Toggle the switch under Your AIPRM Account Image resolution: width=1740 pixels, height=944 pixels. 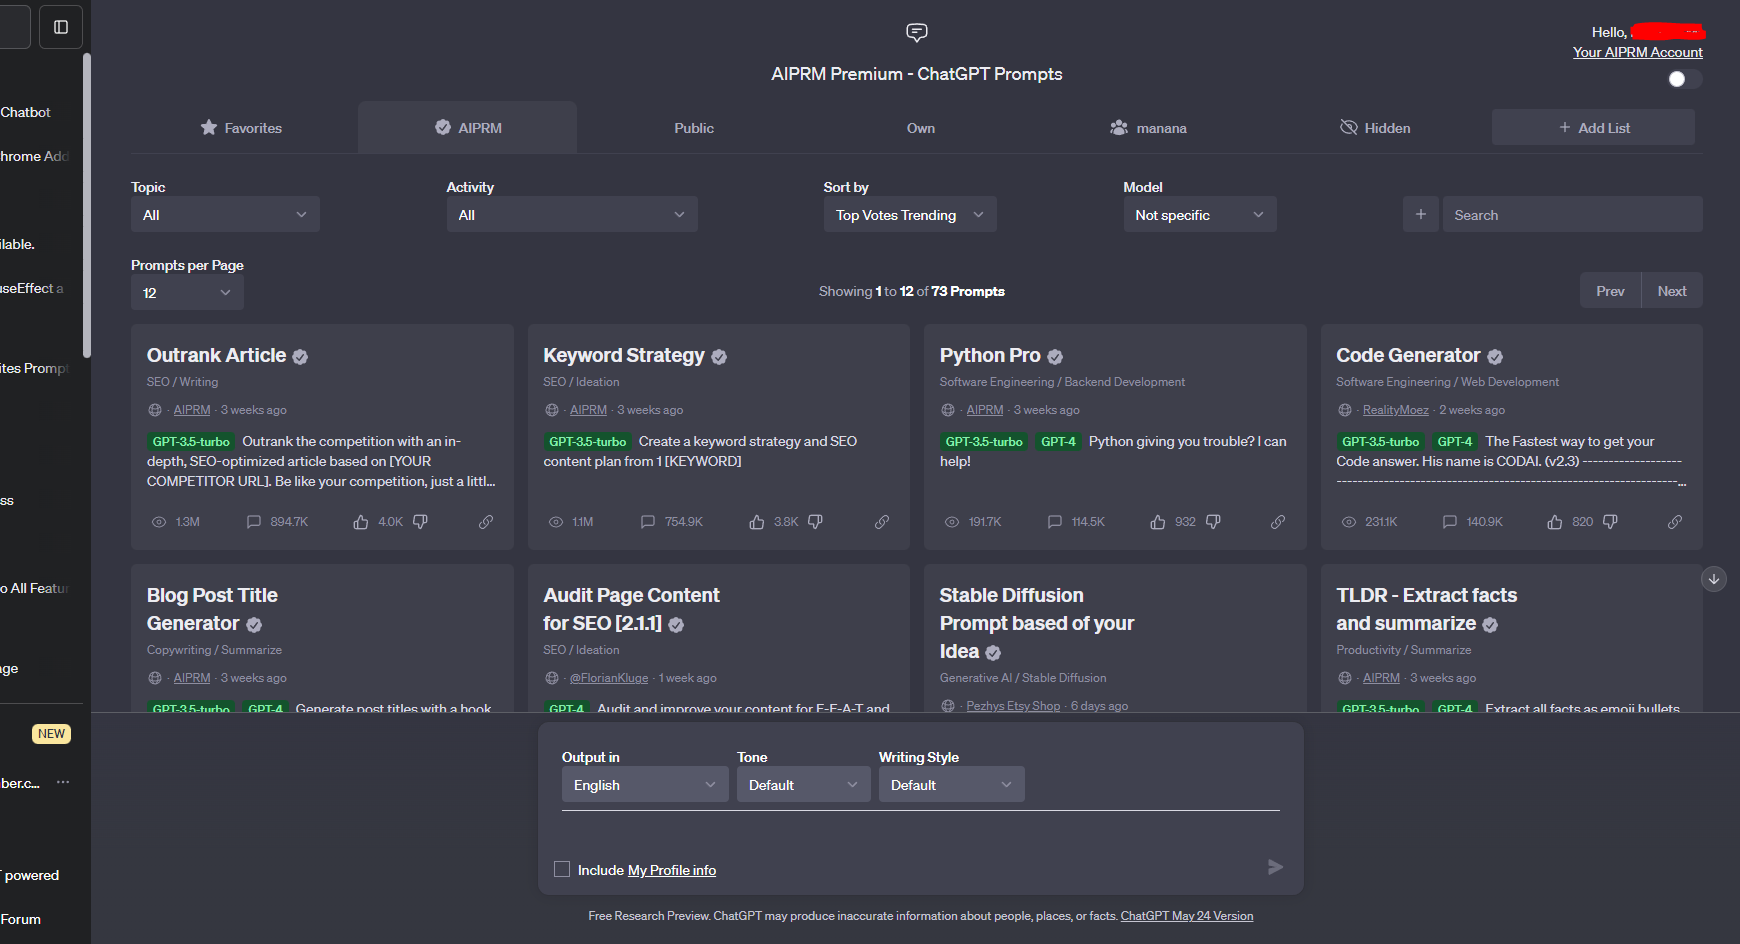pyautogui.click(x=1685, y=79)
